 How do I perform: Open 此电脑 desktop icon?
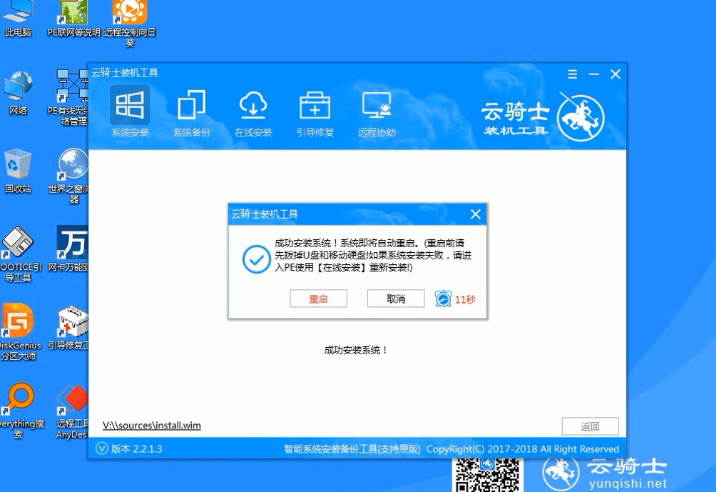18,18
